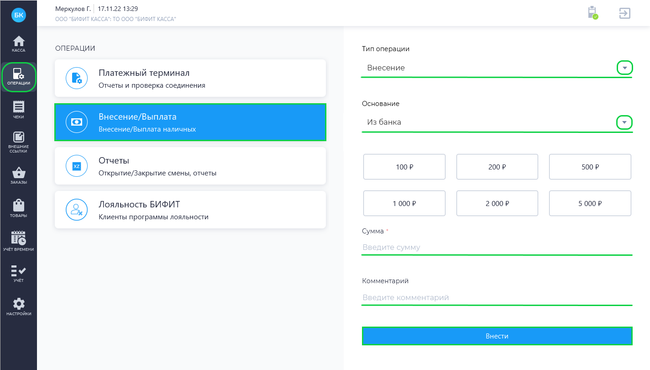The image size is (650, 370).
Task: Expand the Тип операции dropdown arrow
Action: [x=624, y=68]
